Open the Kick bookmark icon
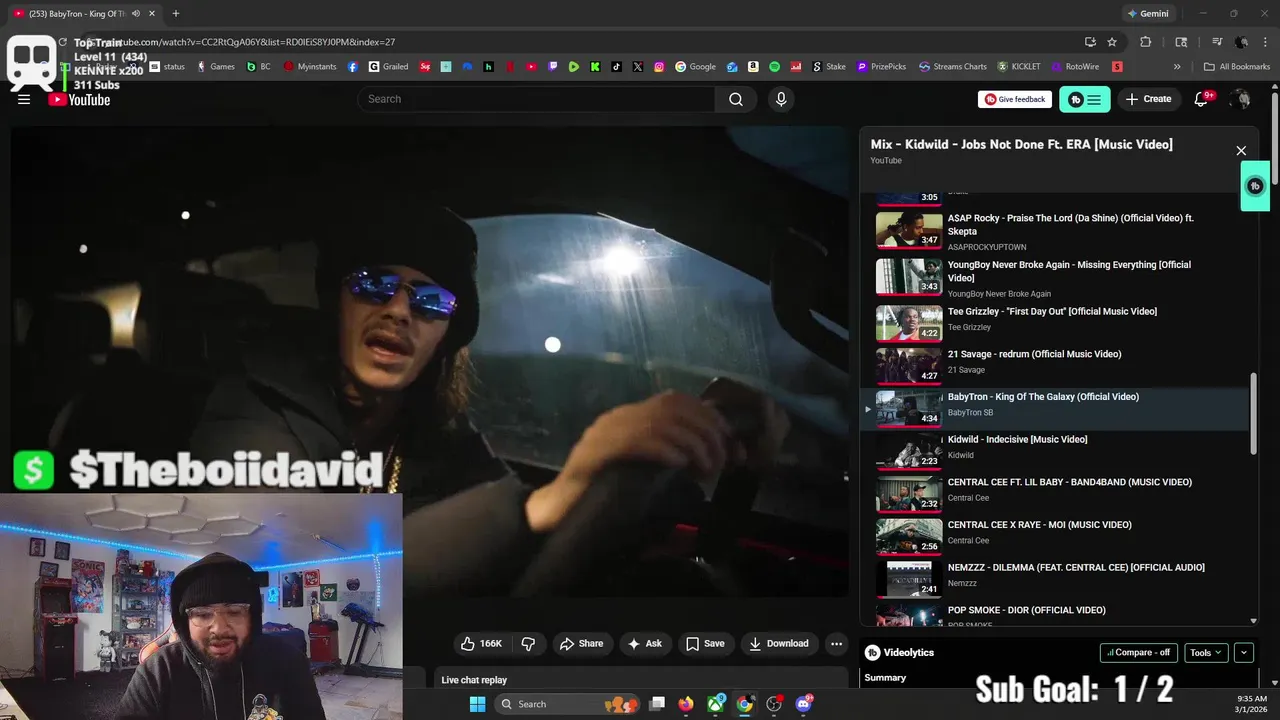This screenshot has height=720, width=1280. [595, 67]
